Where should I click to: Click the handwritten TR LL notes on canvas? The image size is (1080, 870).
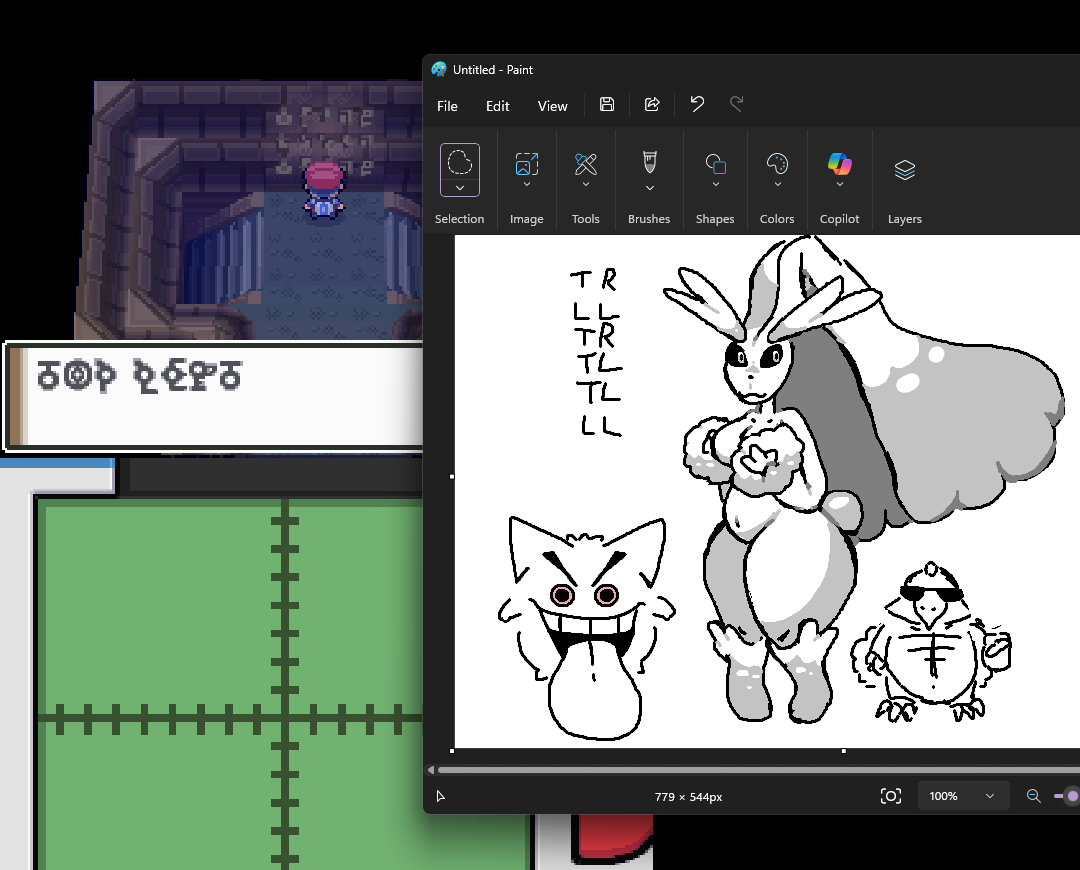pyautogui.click(x=596, y=351)
